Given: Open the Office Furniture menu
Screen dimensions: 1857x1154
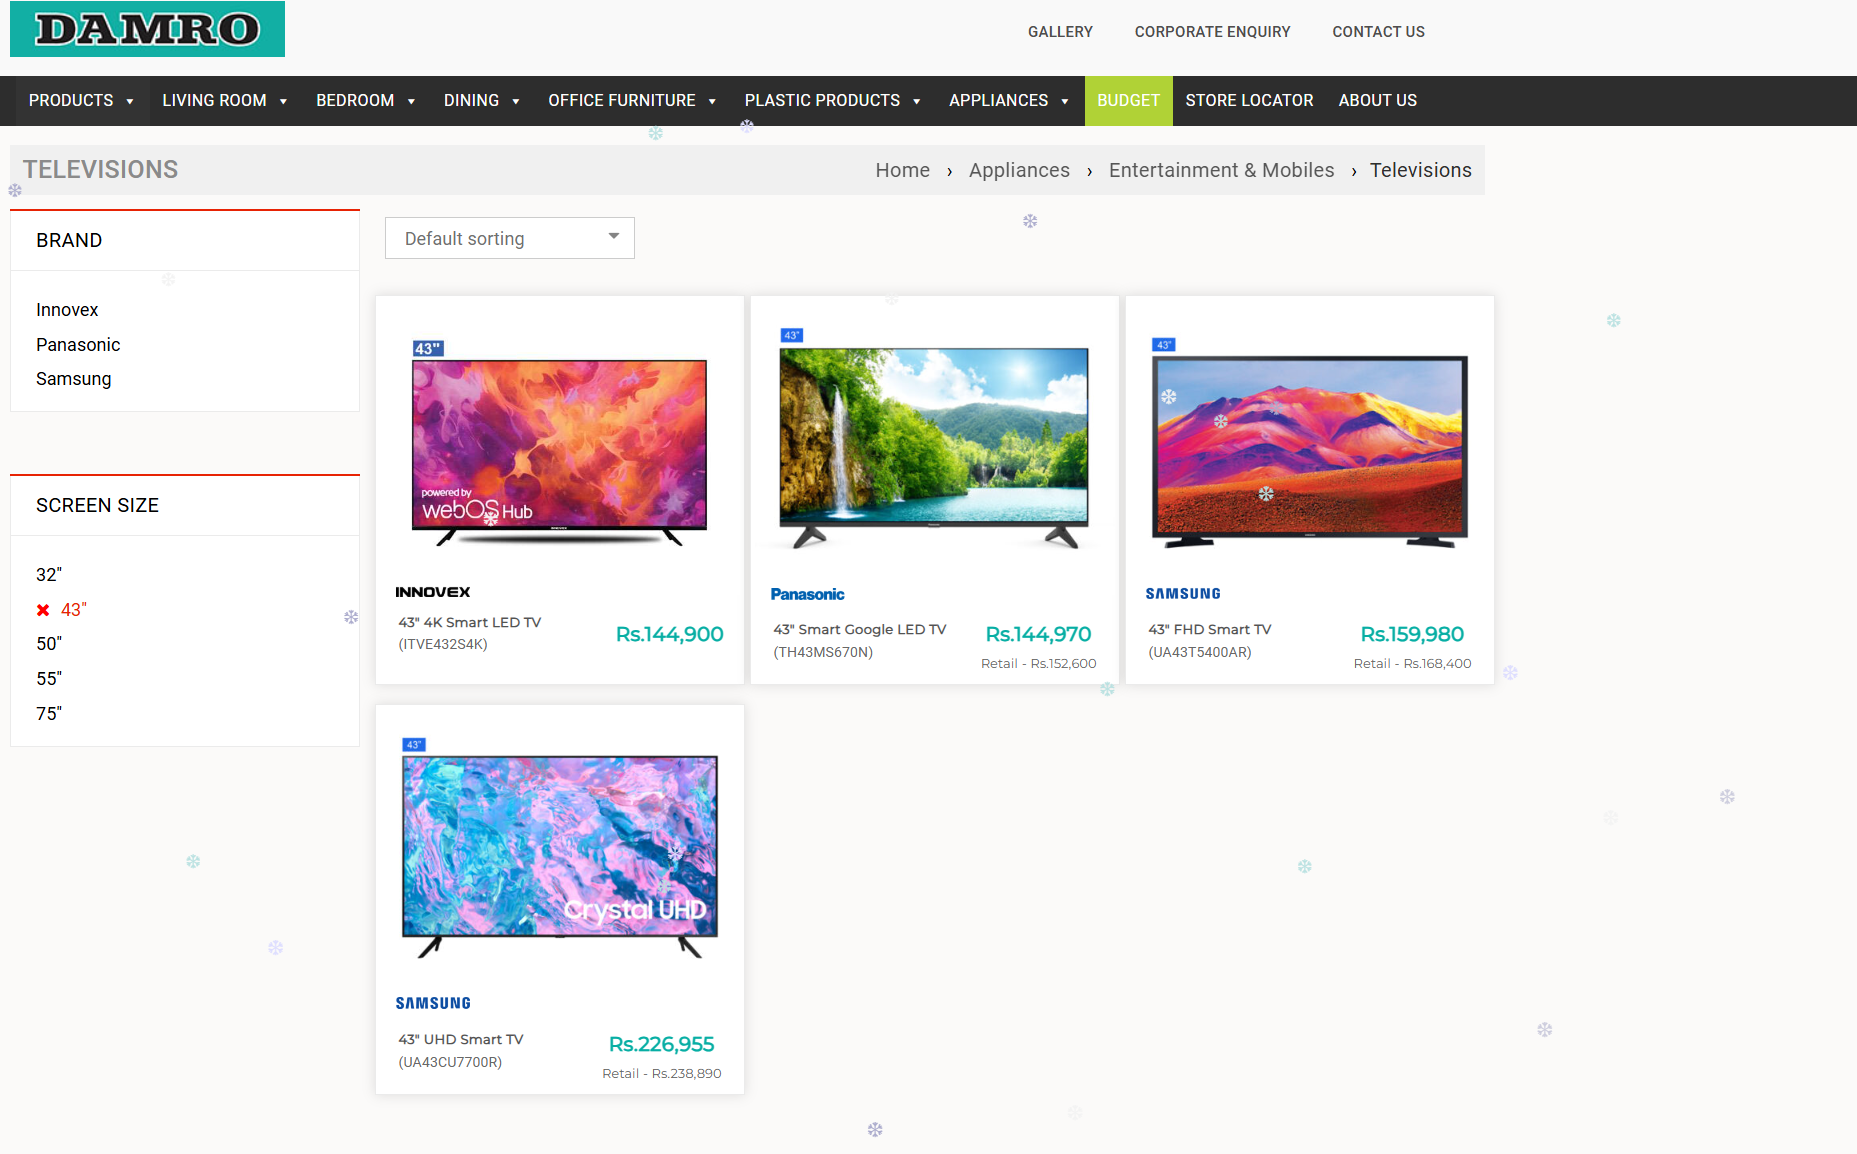Looking at the screenshot, I should [621, 100].
